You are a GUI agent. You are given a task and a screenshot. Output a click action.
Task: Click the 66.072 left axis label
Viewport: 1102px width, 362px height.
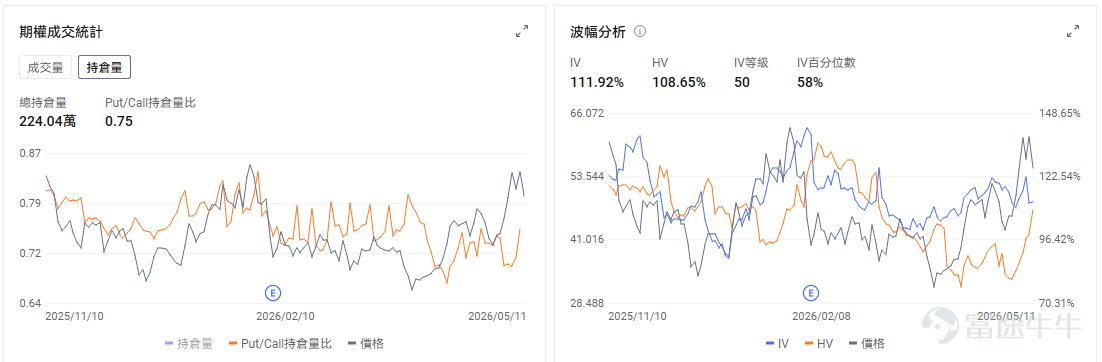(x=587, y=113)
